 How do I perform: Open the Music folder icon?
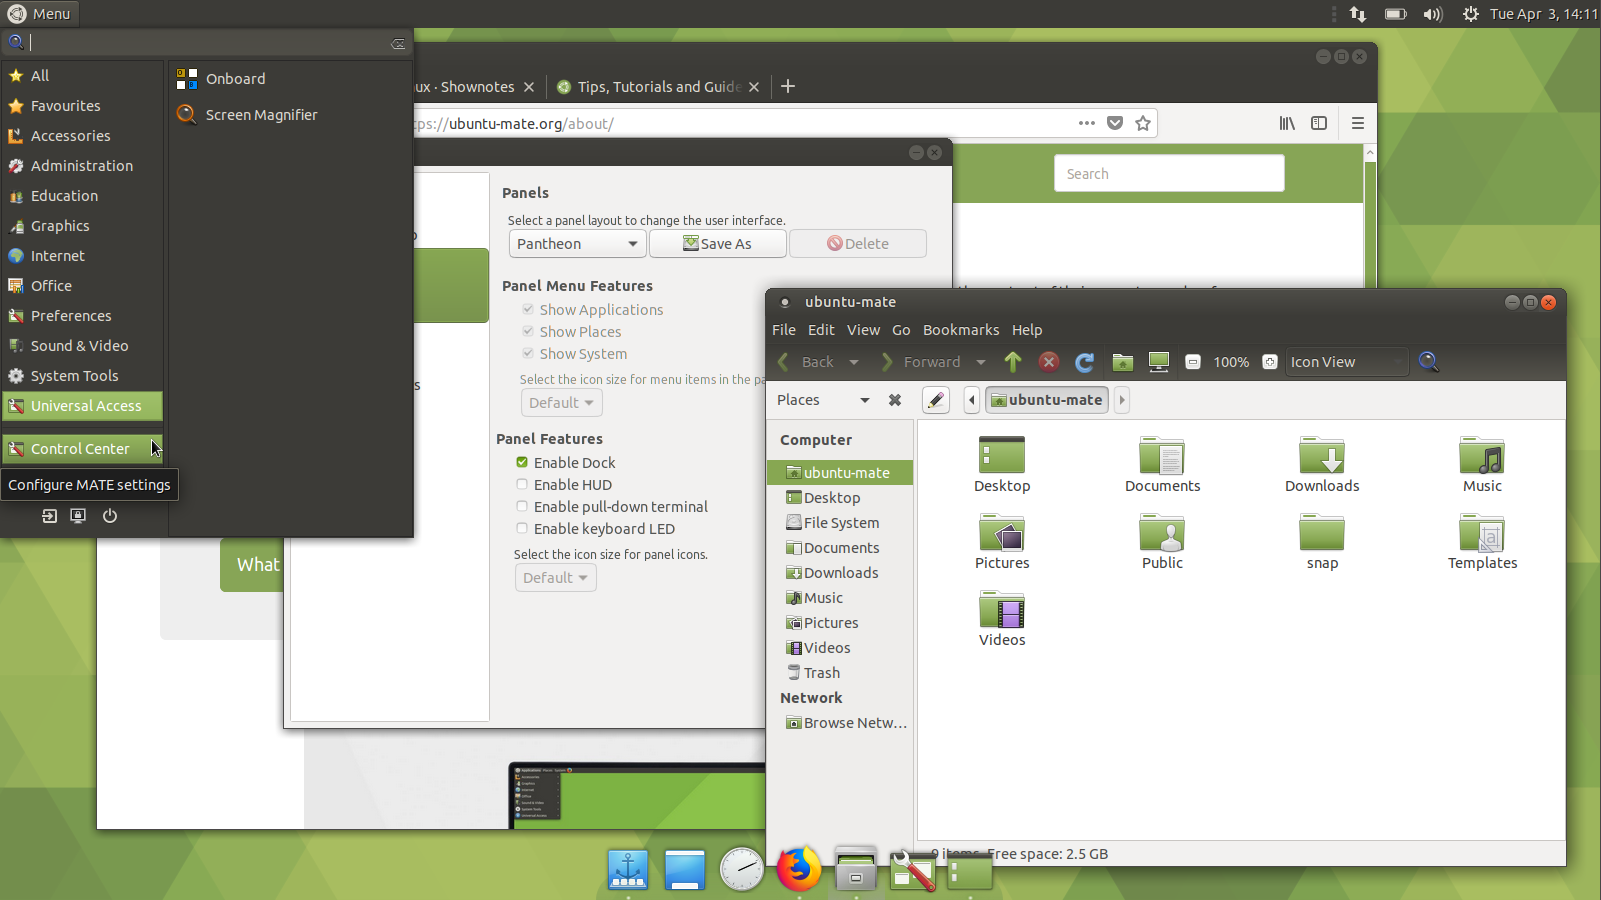pos(1482,466)
